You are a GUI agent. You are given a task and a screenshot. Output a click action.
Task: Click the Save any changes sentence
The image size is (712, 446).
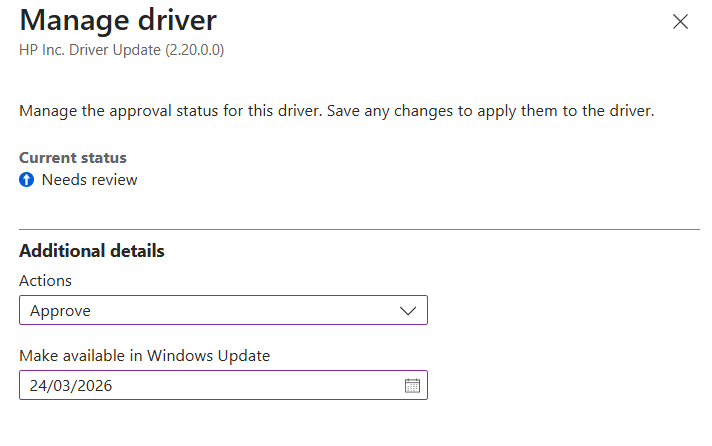click(x=488, y=110)
